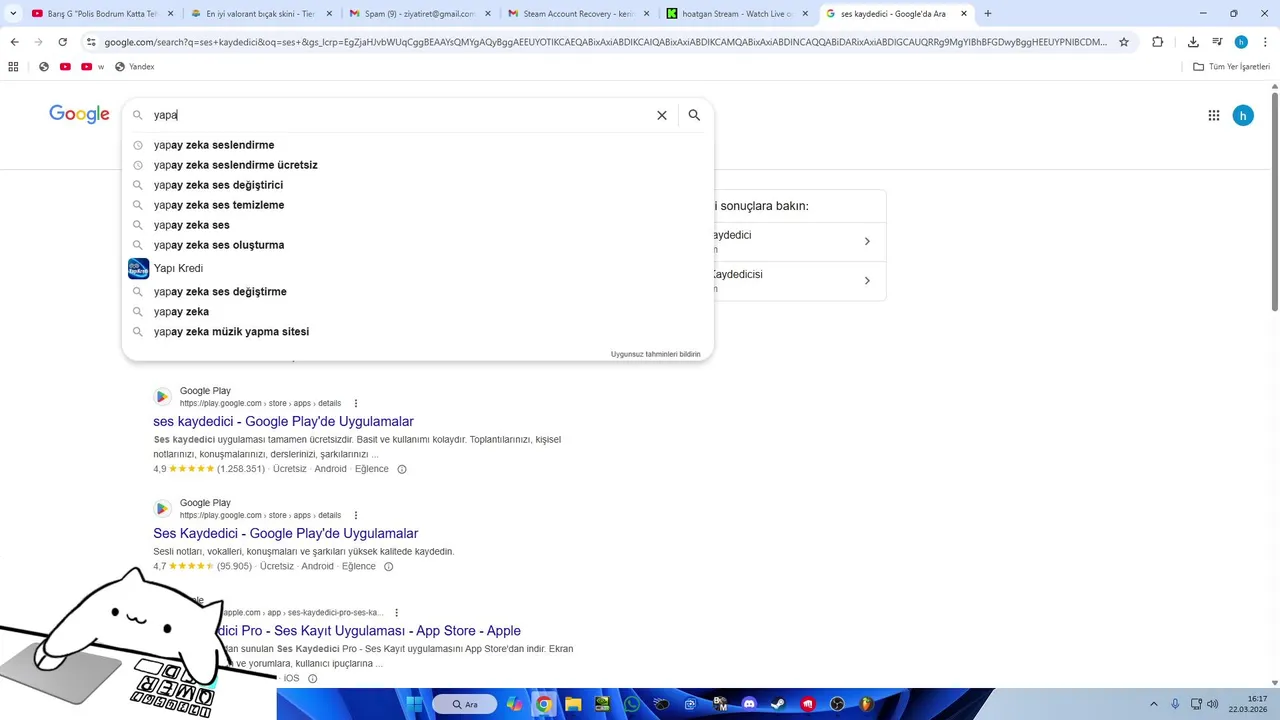Open Chrome profile avatar in toolbar
1280x720 pixels.
[x=1241, y=42]
